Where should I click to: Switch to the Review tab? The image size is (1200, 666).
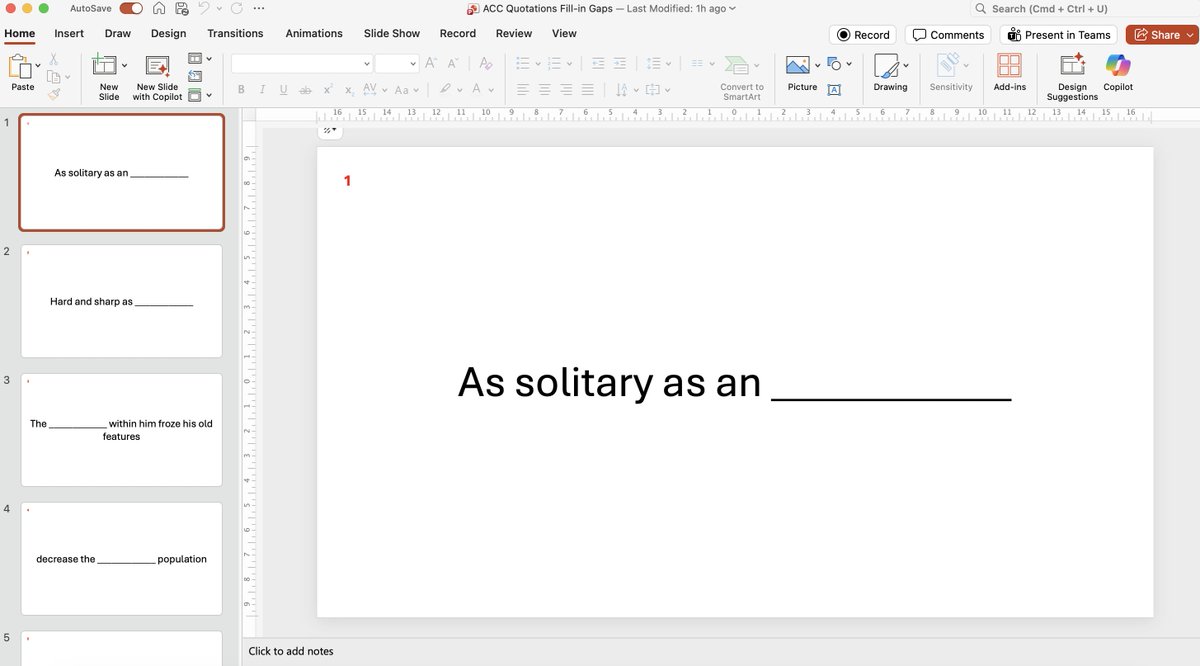514,33
